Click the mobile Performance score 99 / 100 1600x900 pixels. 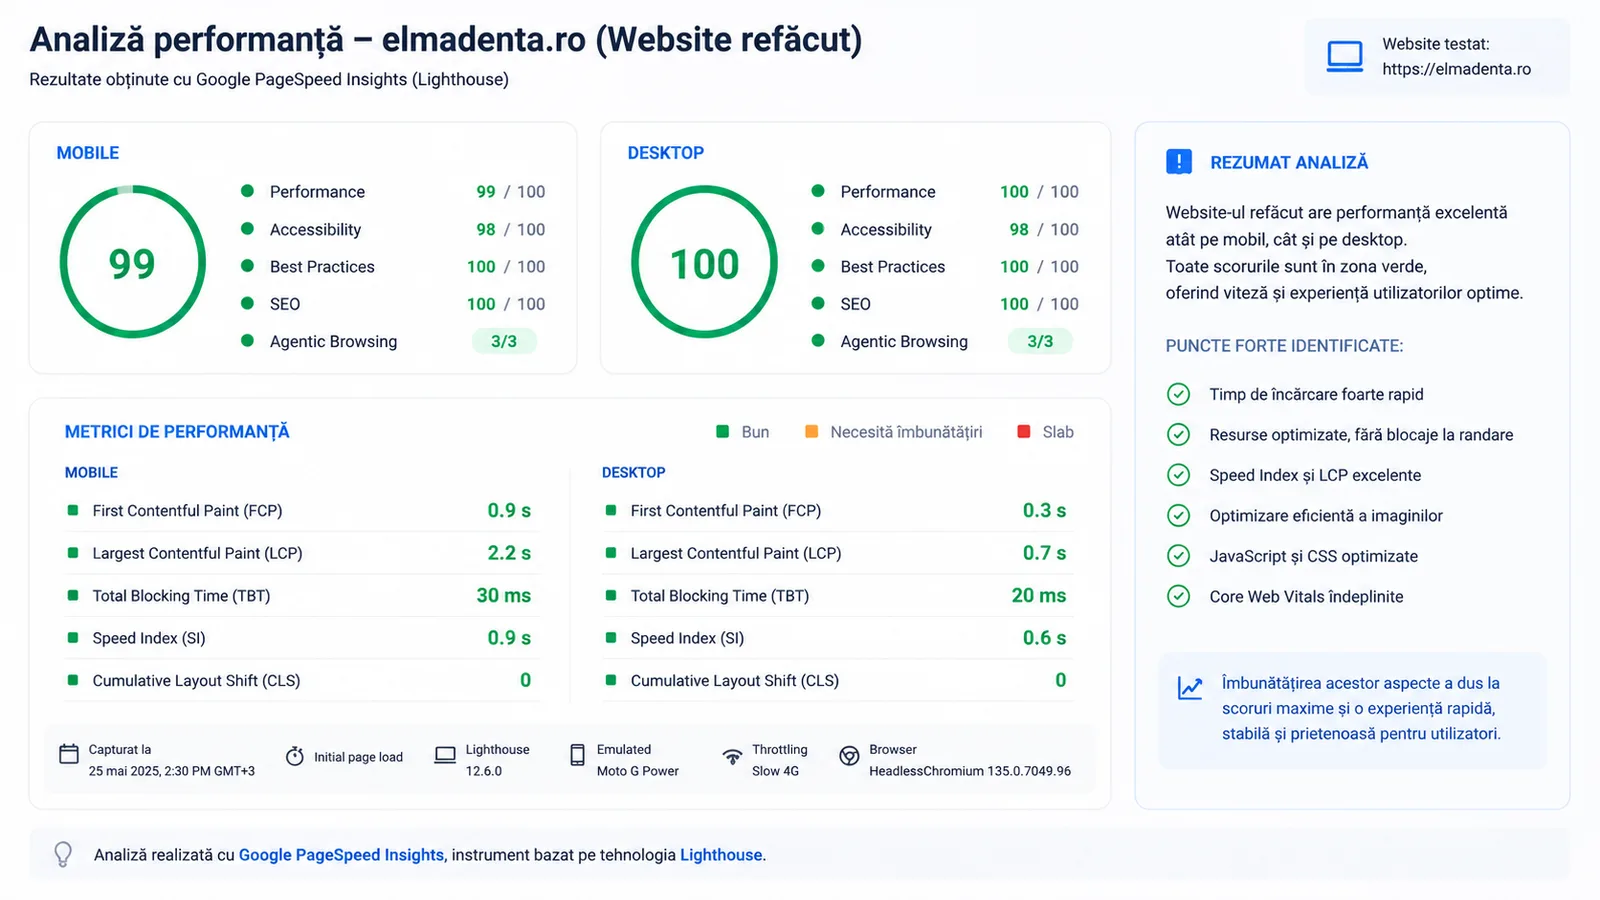511,192
